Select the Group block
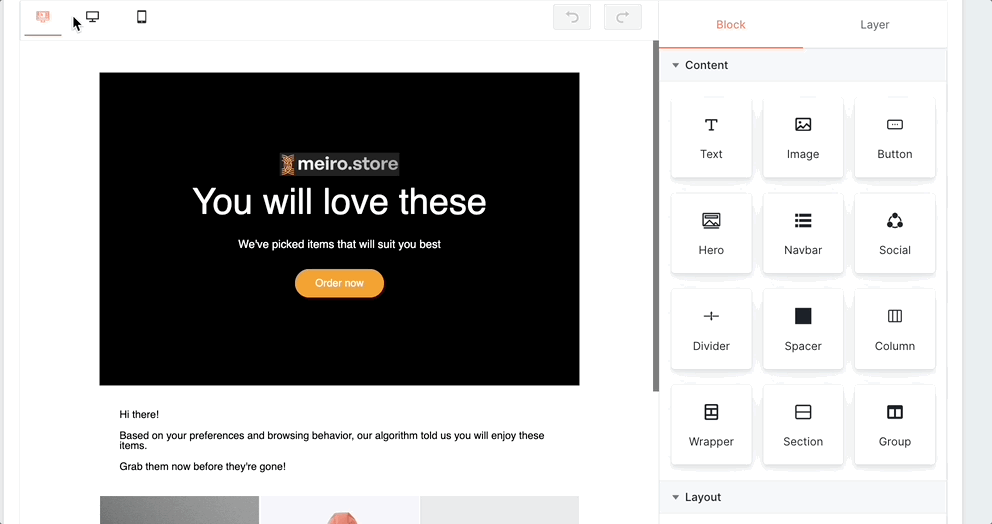This screenshot has height=524, width=992. click(x=895, y=425)
